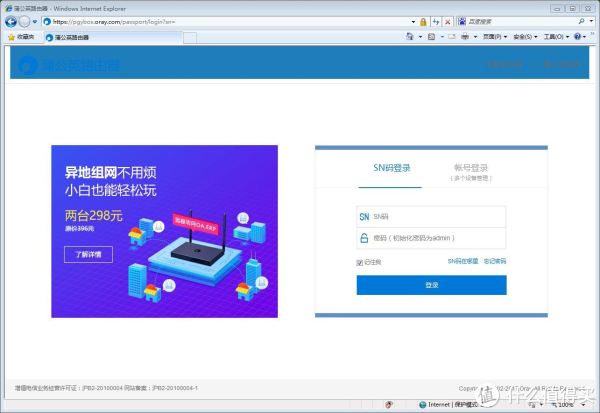Click the Home icon in command bar

click(x=410, y=37)
